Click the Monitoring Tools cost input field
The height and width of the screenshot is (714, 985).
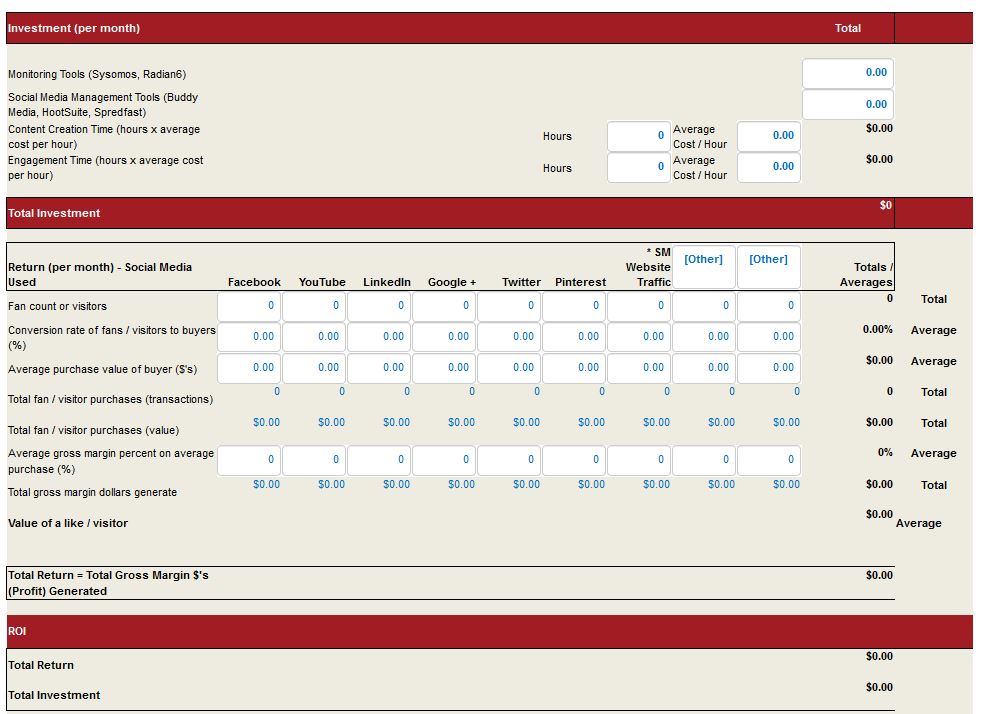[847, 73]
